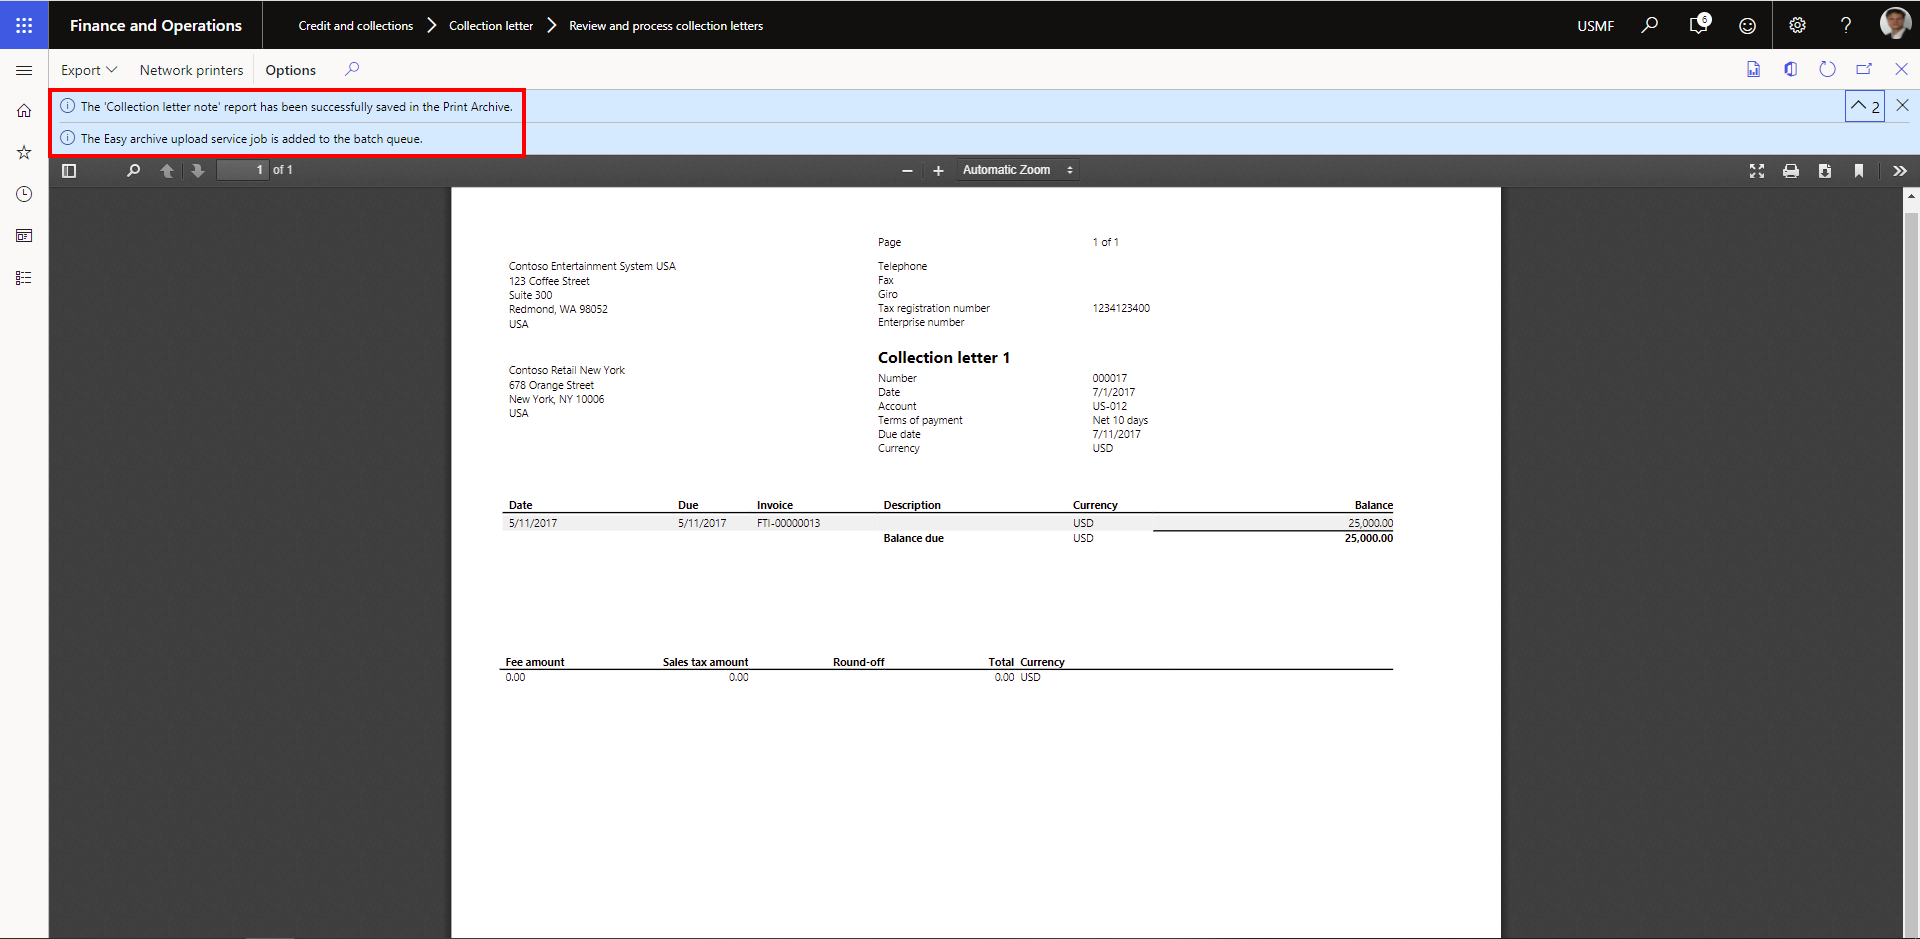Select the batch queue message text
The width and height of the screenshot is (1920, 939).
click(x=251, y=139)
